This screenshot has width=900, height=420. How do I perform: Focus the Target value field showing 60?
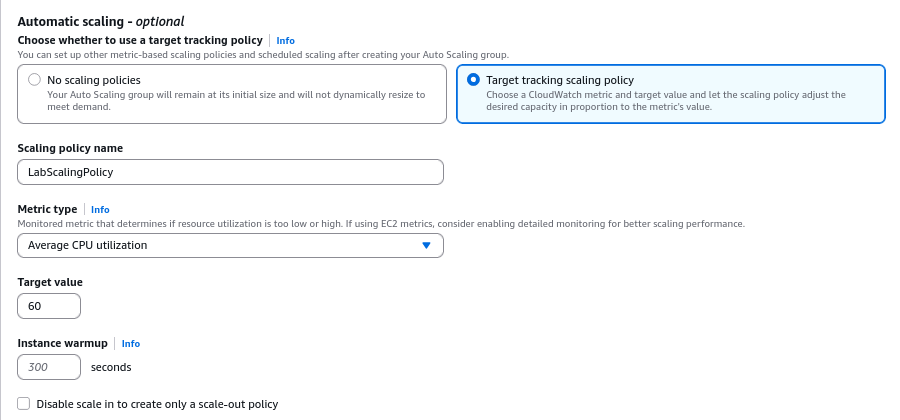[49, 306]
